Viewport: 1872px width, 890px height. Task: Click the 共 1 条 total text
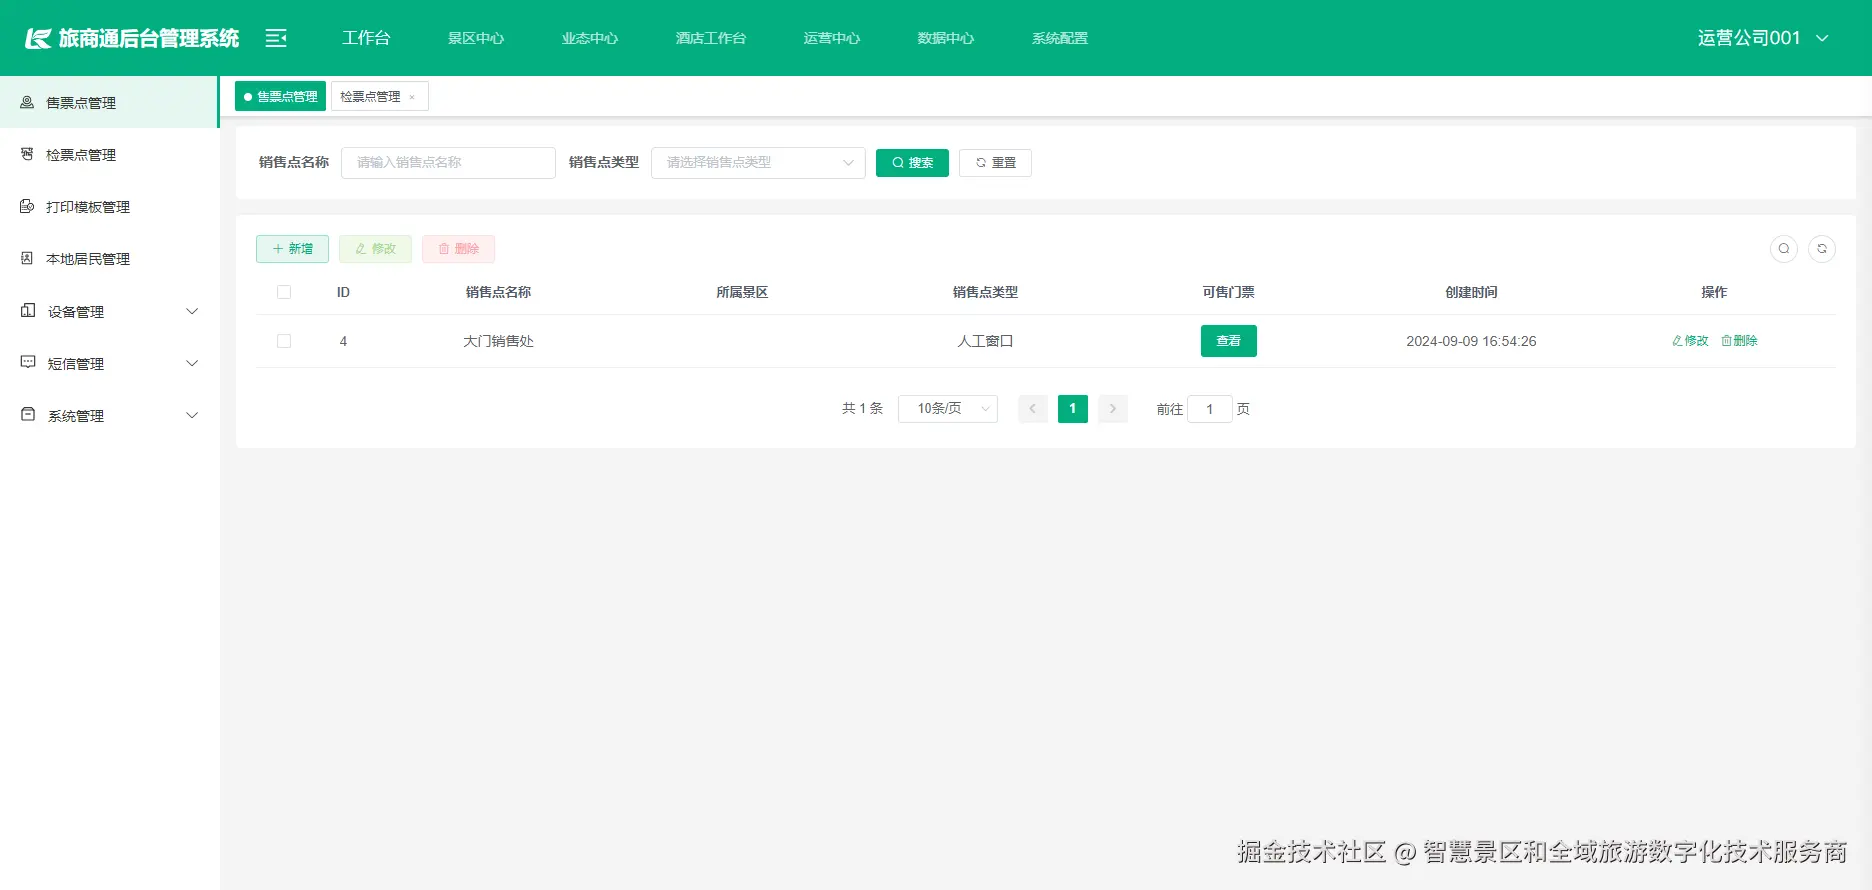(862, 409)
